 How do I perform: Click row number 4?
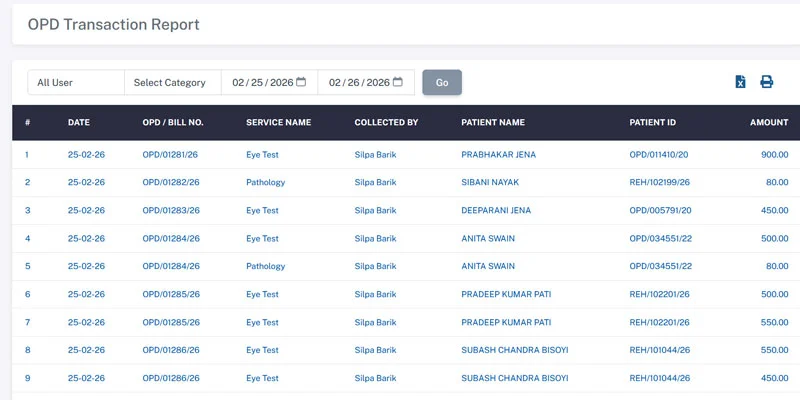pyautogui.click(x=28, y=238)
